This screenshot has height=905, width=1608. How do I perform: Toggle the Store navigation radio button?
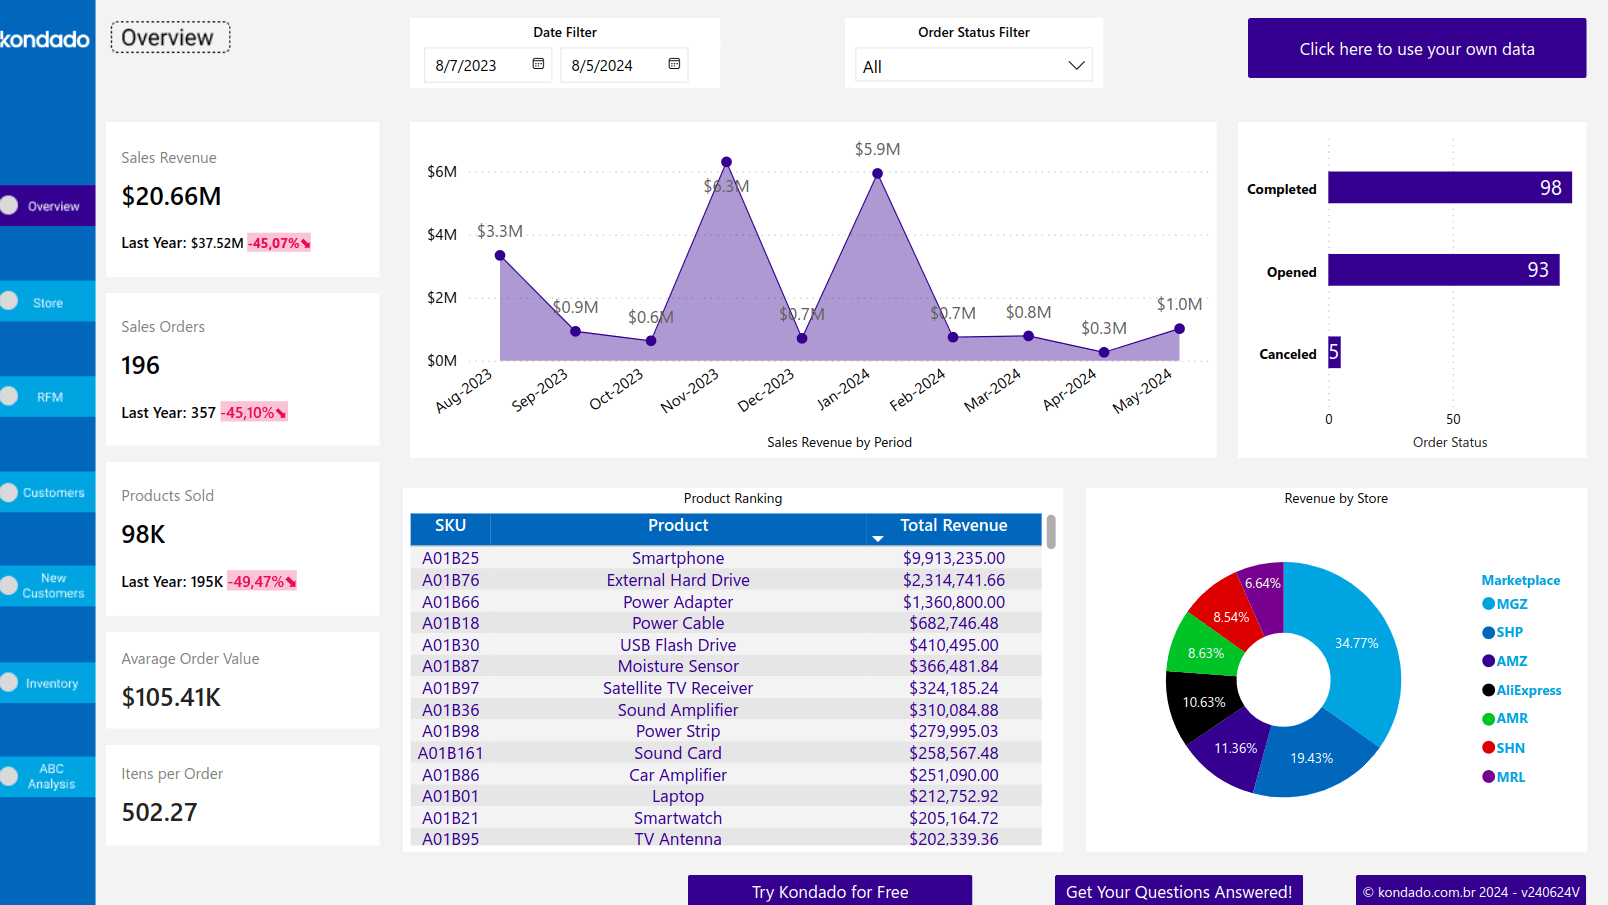tap(10, 301)
